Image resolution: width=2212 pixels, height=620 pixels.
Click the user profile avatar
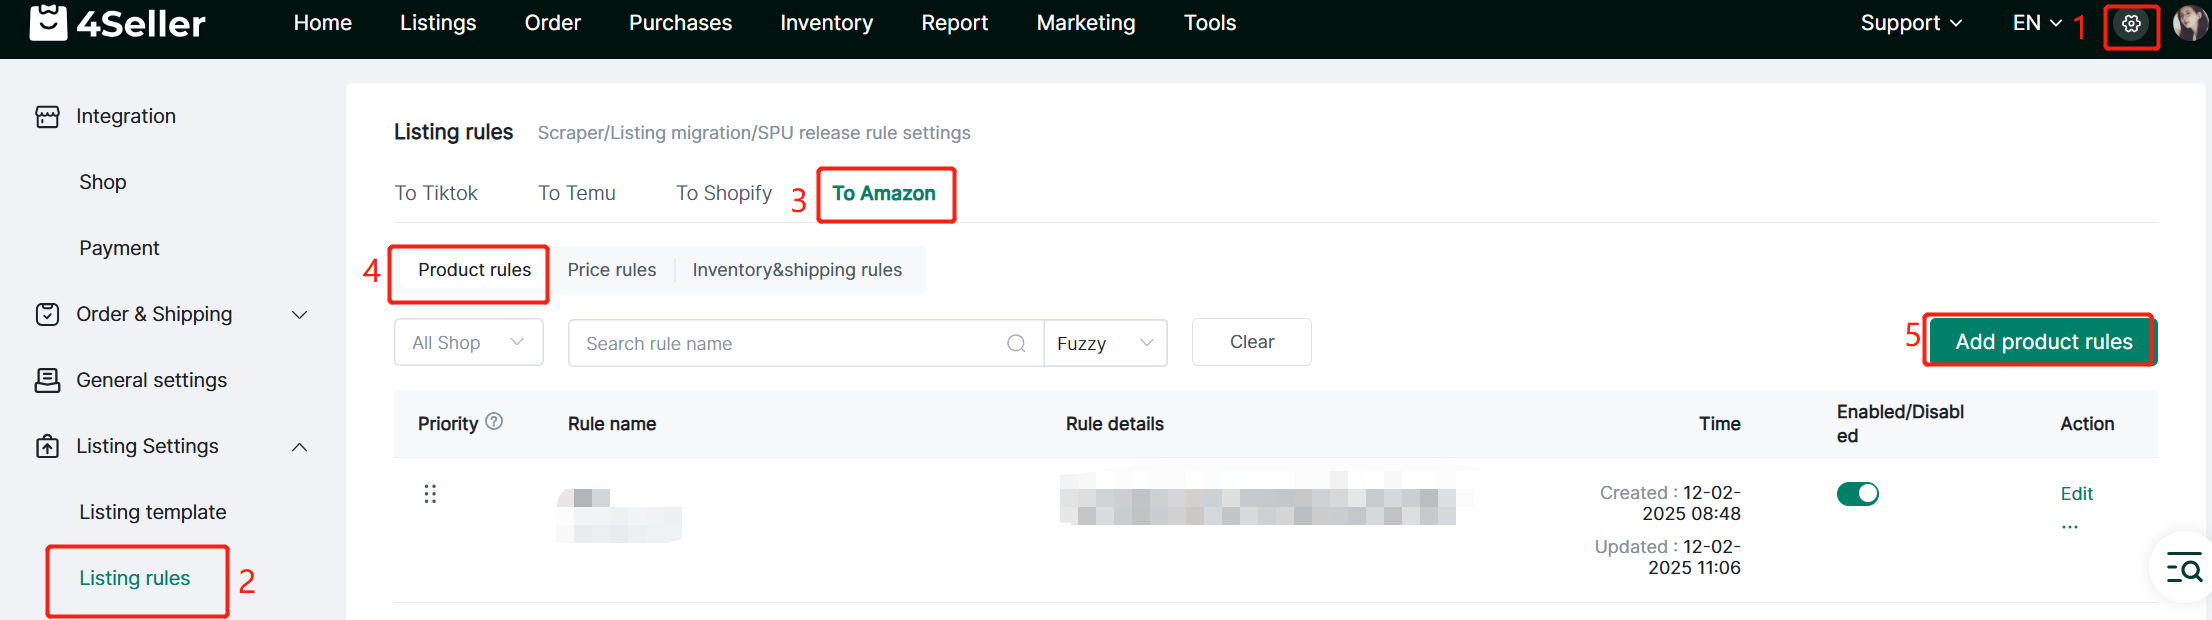click(x=2189, y=23)
